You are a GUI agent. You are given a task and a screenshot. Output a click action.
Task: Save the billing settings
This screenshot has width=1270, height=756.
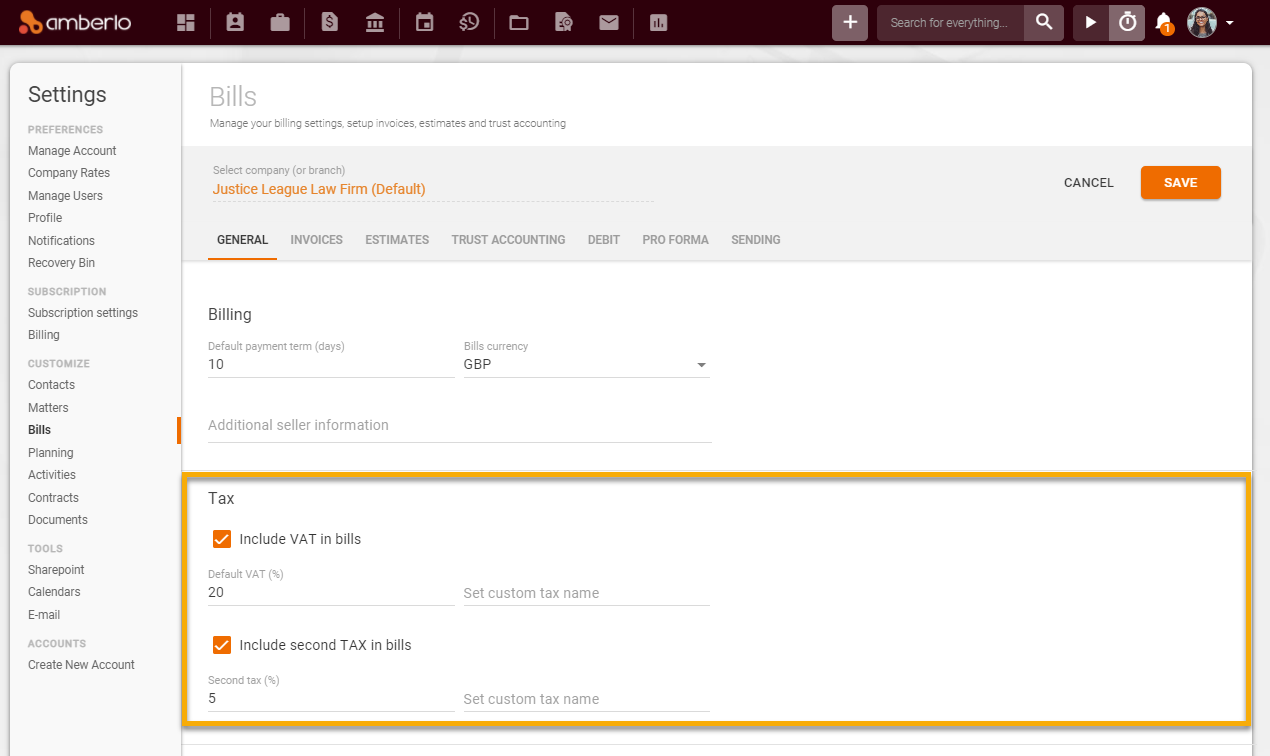point(1180,183)
